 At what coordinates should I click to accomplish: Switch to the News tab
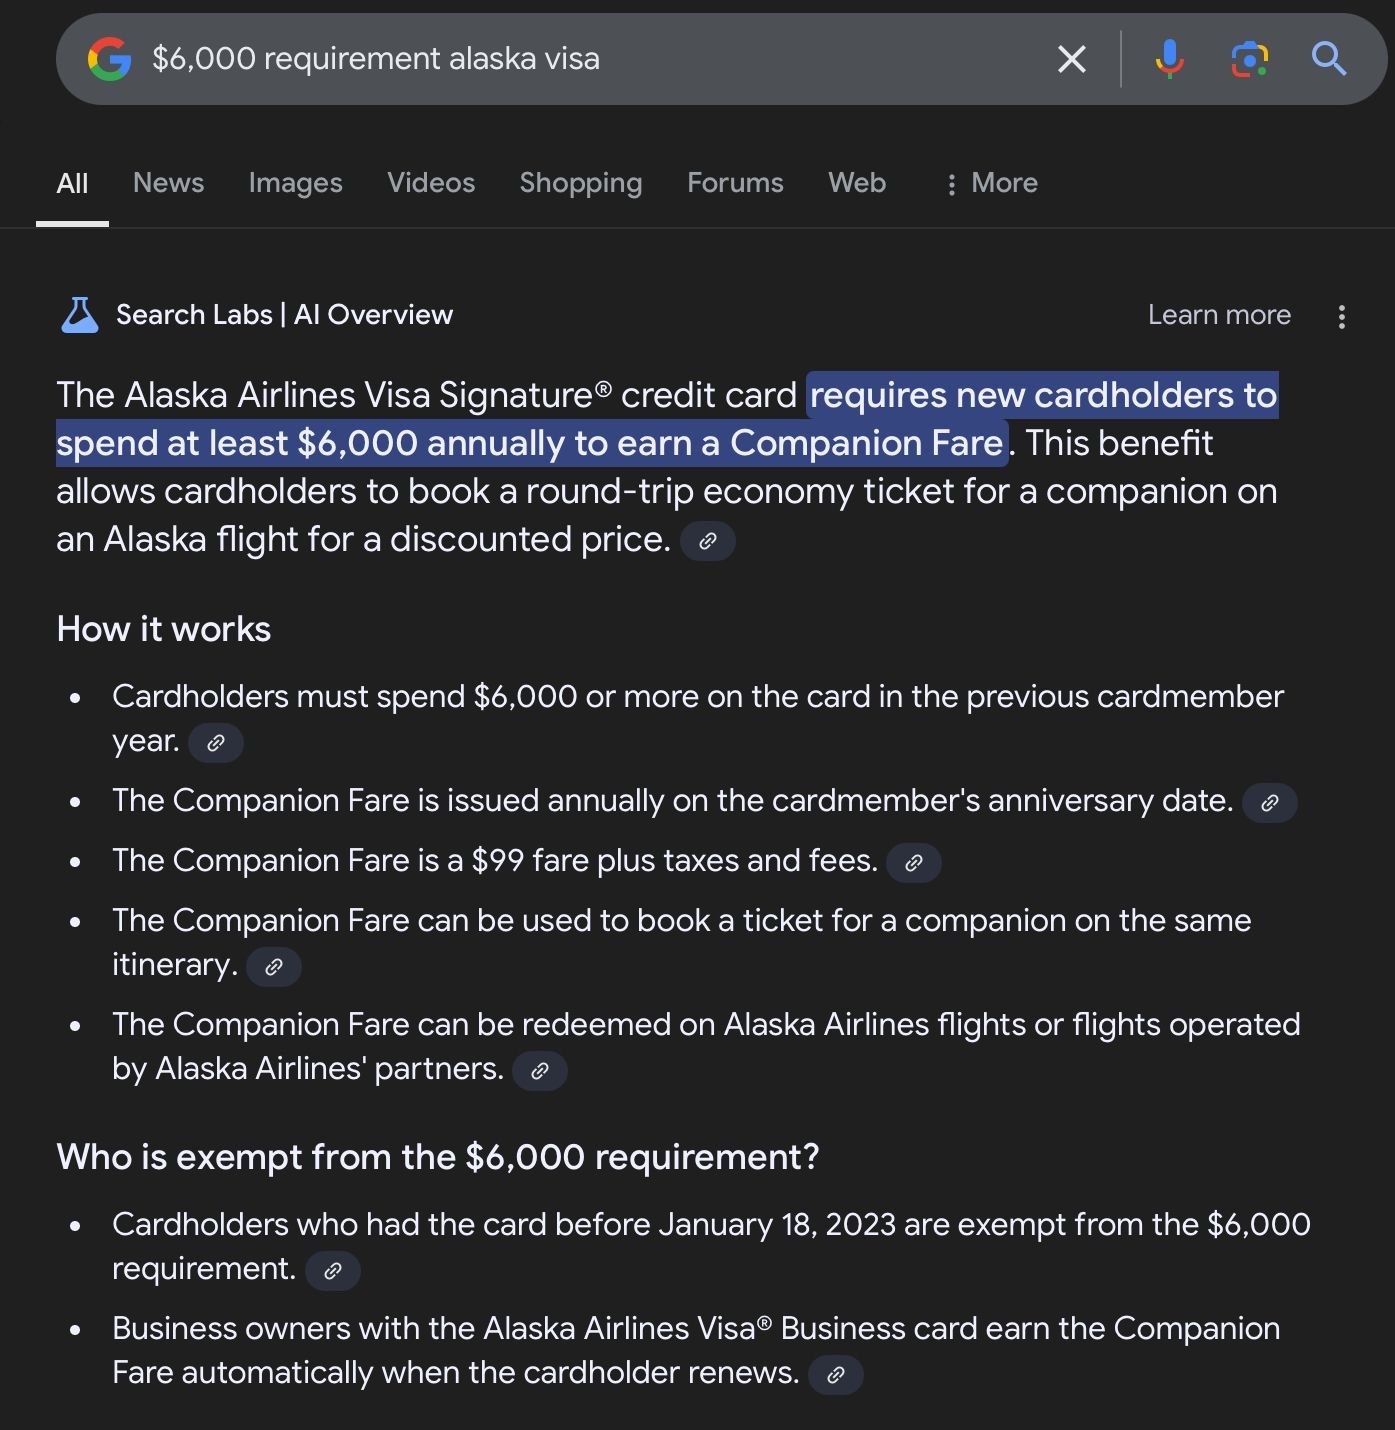pyautogui.click(x=168, y=183)
